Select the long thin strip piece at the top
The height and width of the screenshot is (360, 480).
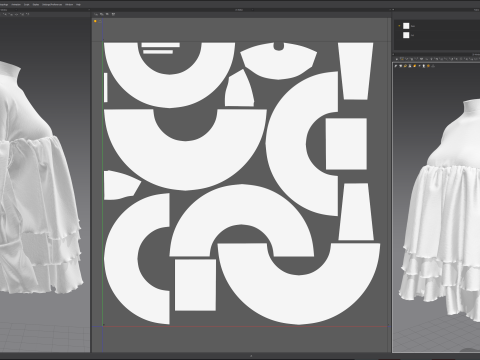pos(161,45)
